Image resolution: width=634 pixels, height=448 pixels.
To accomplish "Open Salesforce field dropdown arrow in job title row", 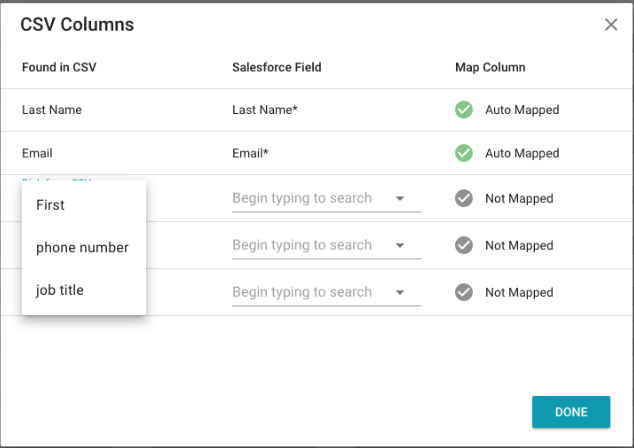I will click(400, 292).
